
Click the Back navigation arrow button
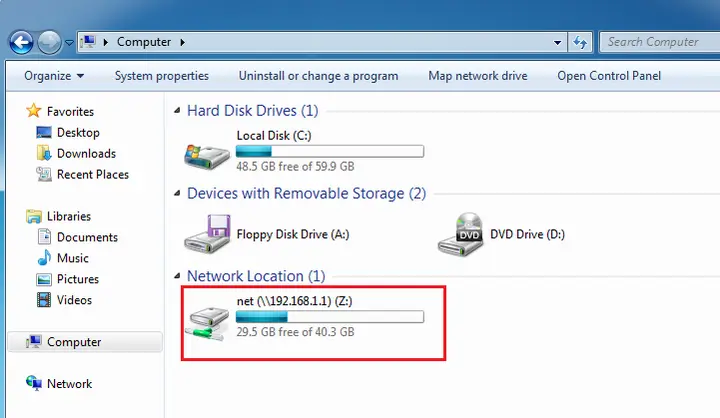(21, 43)
